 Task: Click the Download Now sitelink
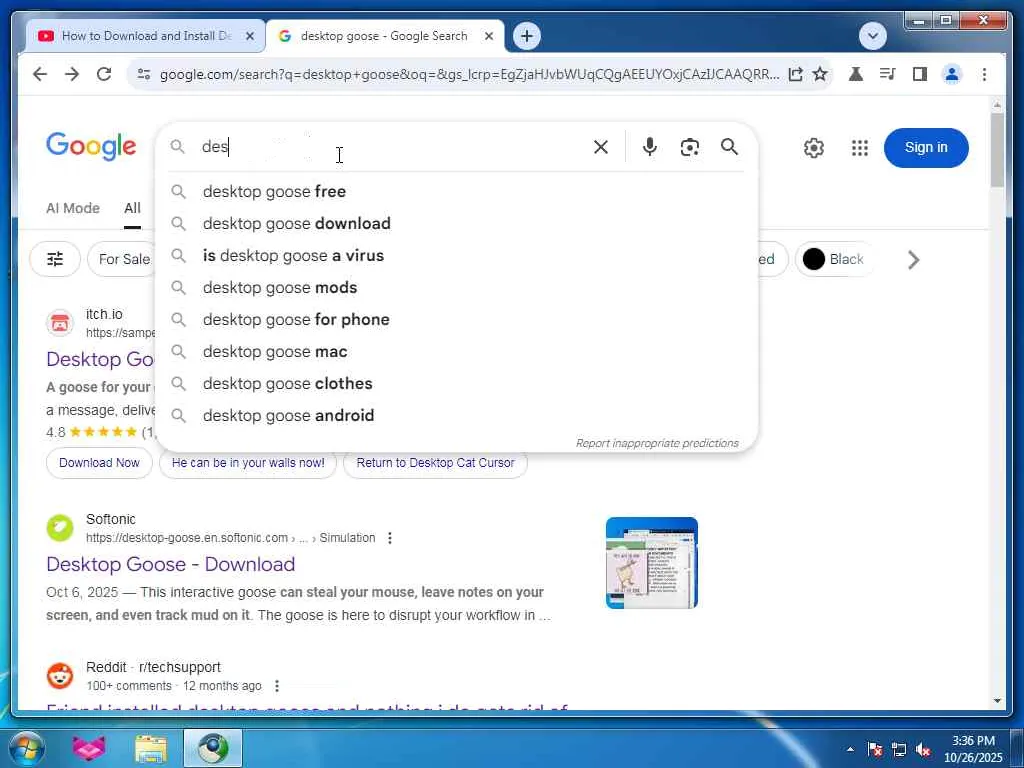(99, 463)
